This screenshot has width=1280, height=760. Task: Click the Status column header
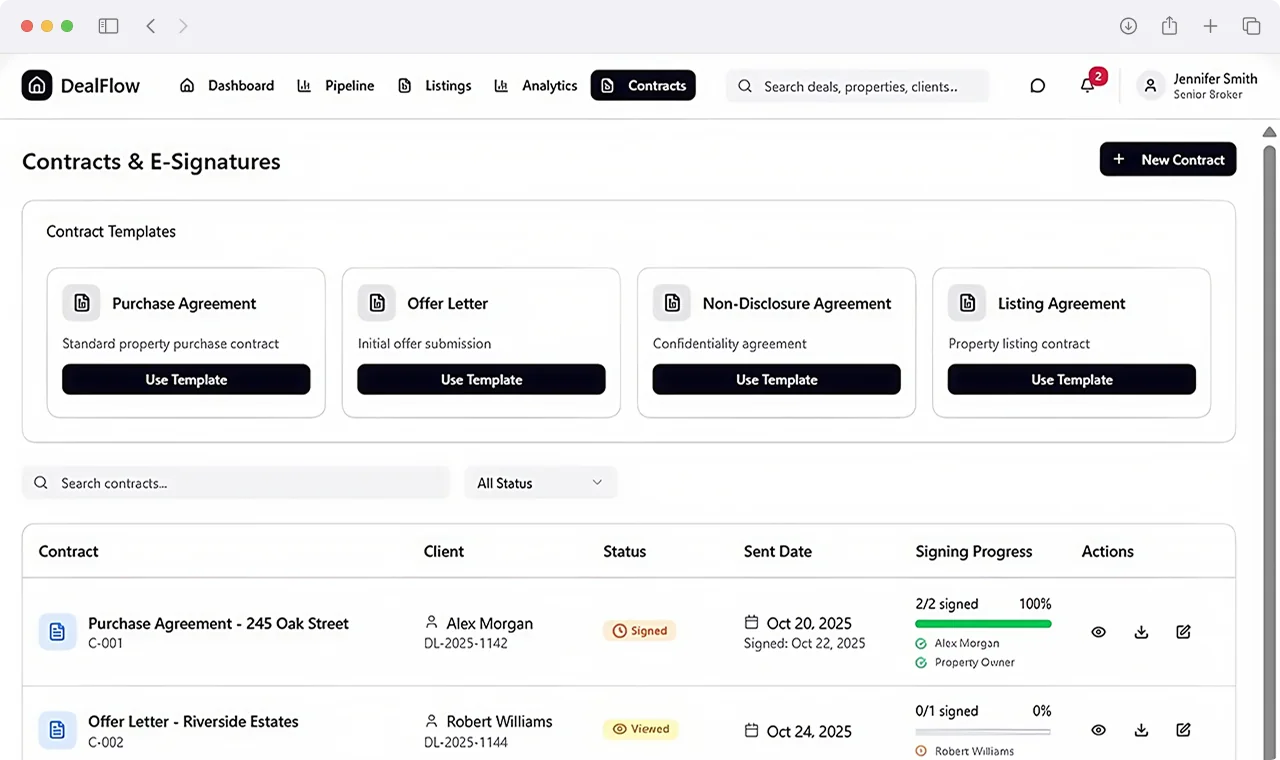[x=624, y=551]
